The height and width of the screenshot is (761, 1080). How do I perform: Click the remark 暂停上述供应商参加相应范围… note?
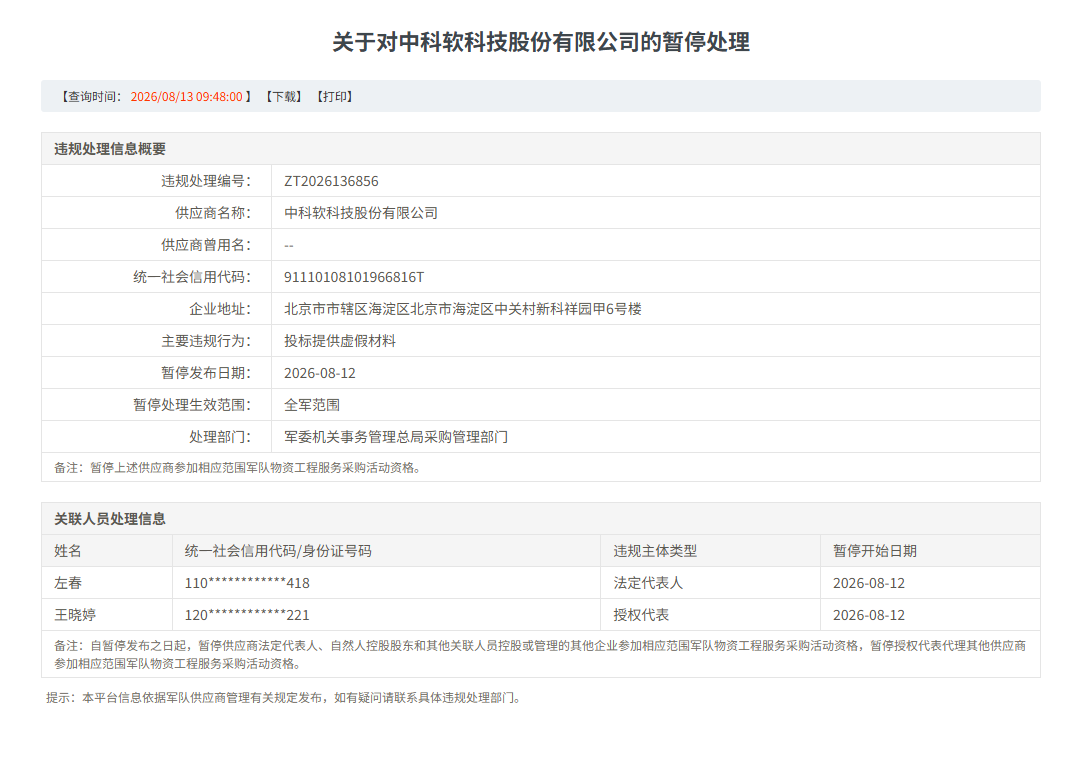click(238, 468)
